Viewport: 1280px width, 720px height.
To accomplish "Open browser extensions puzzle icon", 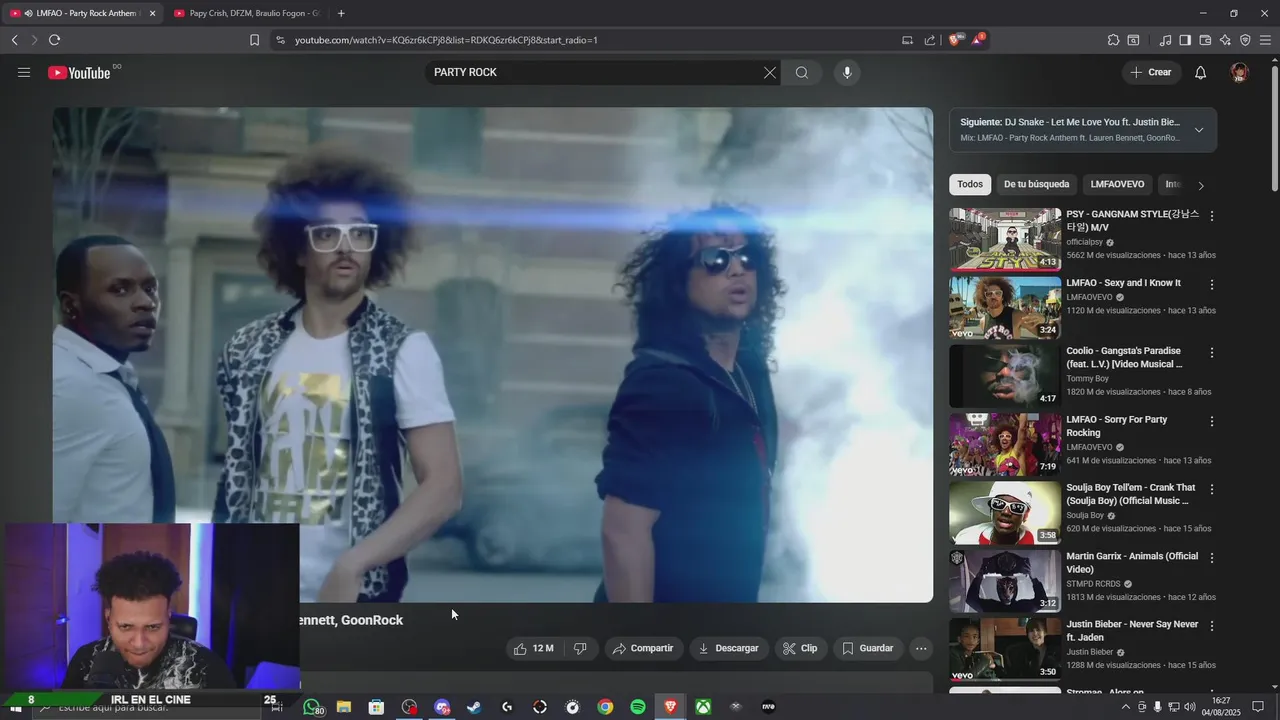I will pyautogui.click(x=1113, y=40).
